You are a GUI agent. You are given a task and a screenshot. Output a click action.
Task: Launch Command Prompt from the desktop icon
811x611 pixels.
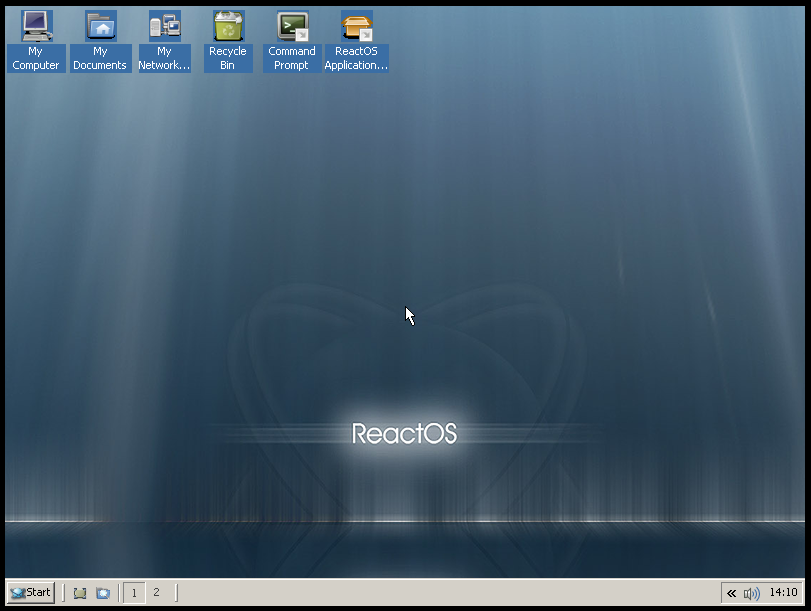click(x=292, y=26)
